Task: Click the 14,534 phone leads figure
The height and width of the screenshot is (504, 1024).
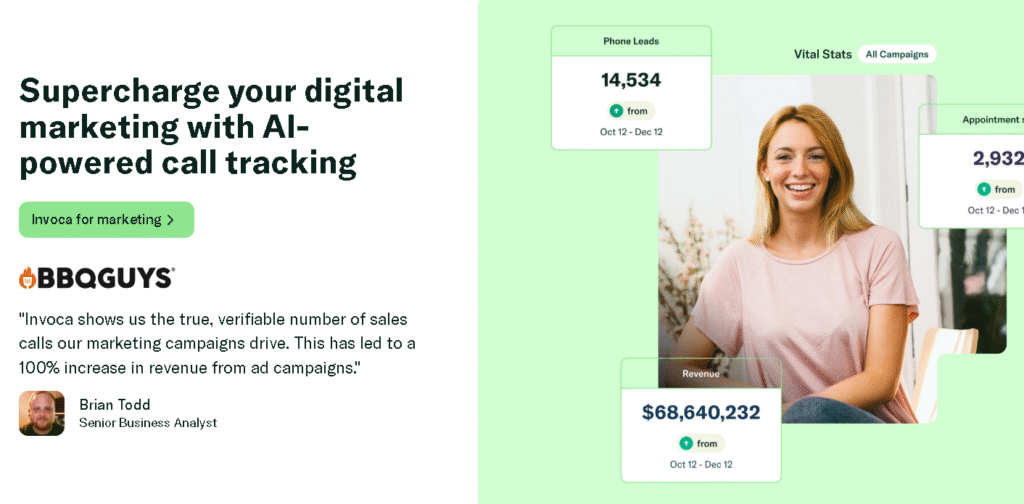Action: pyautogui.click(x=631, y=80)
